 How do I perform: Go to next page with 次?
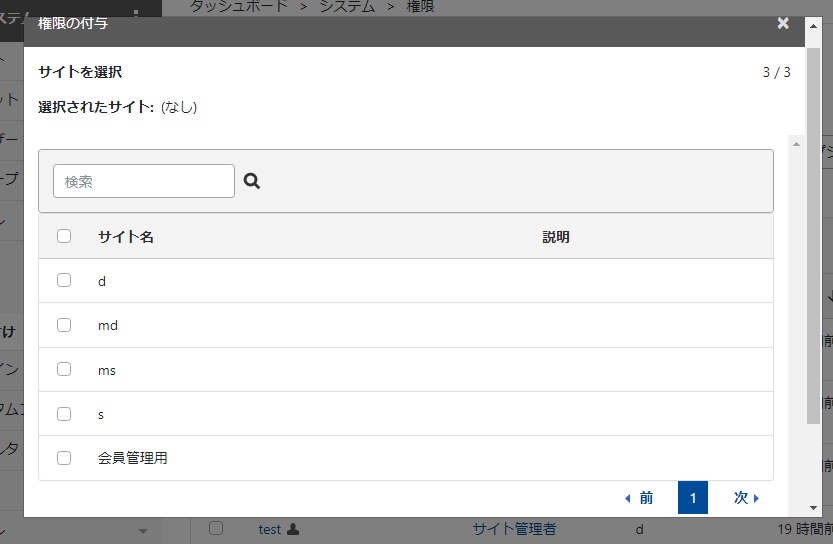click(746, 498)
